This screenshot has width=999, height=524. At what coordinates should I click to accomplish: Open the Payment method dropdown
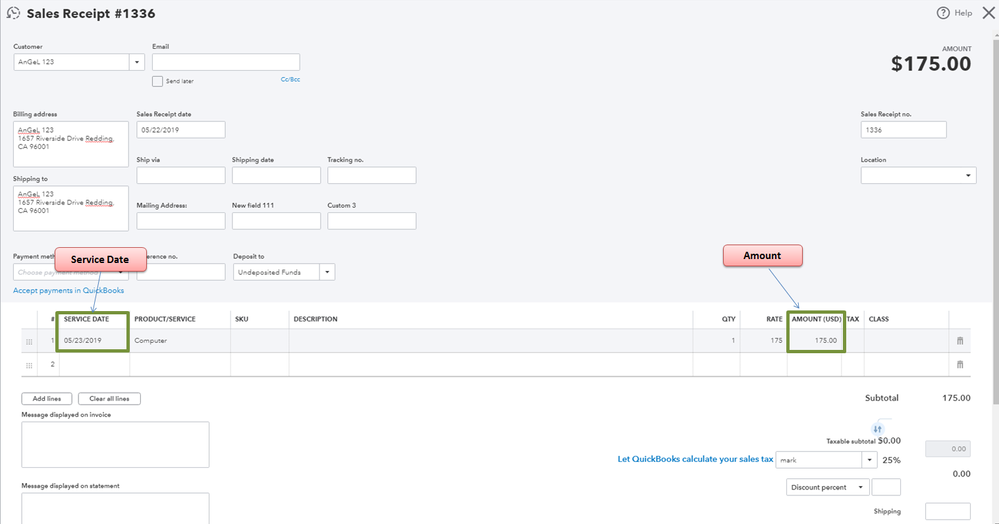120,272
